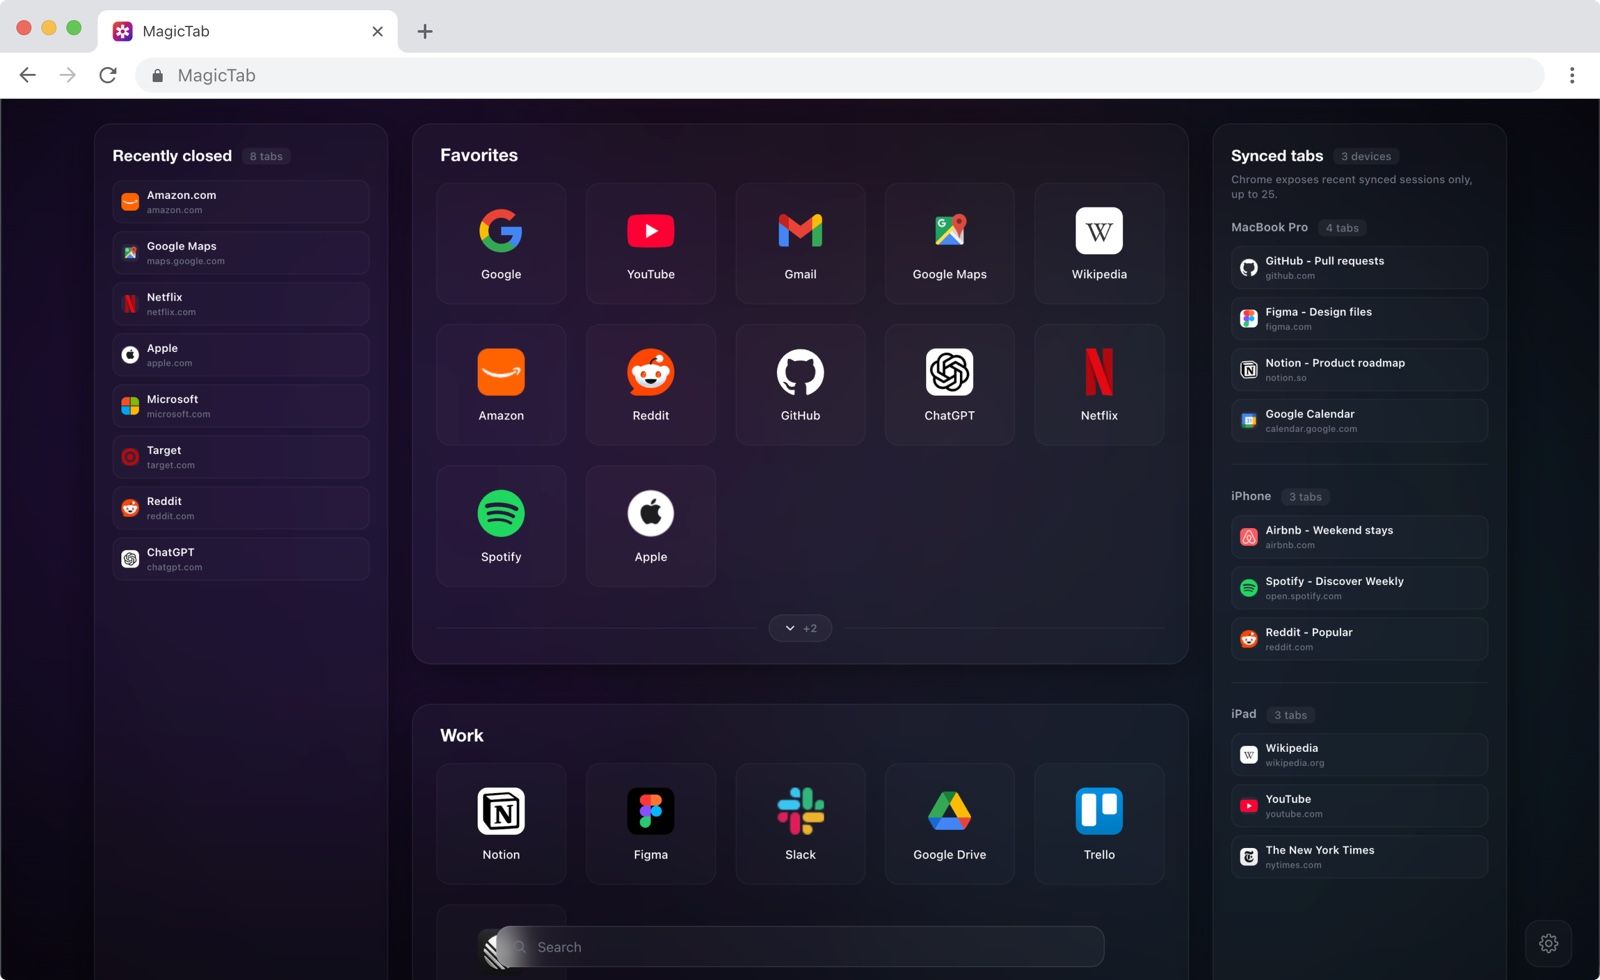Click the iPad device heading

[x=1244, y=714]
